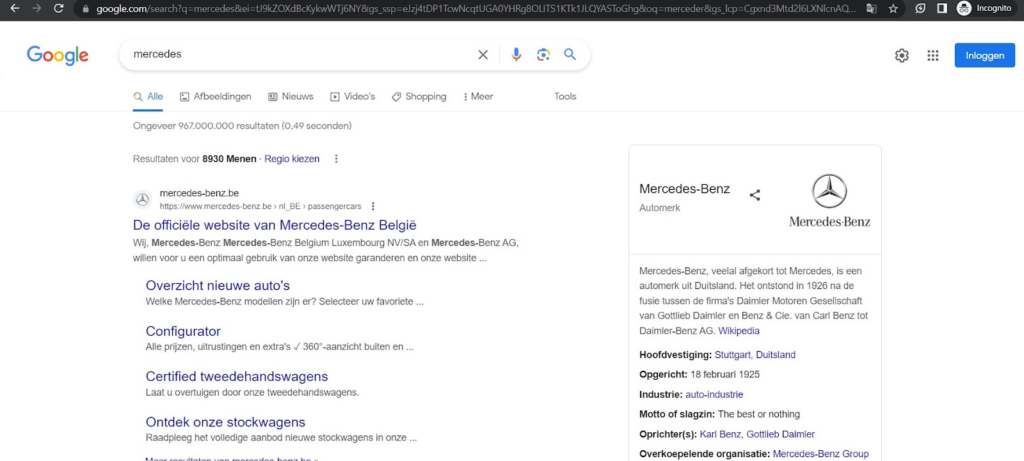Open De officiële website van Mercedes-Benz België
This screenshot has width=1024, height=461.
274,225
